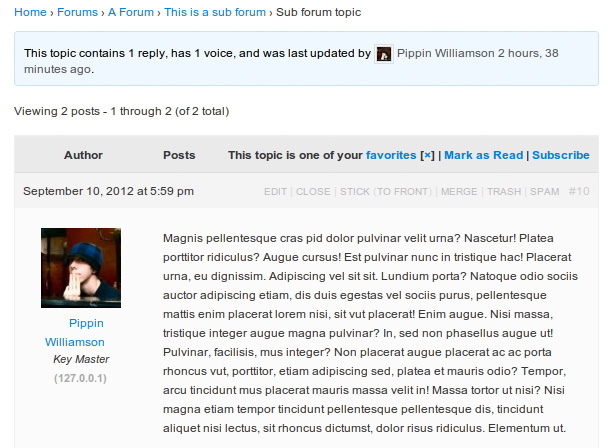Open This is a sub forum breadcrumb
The height and width of the screenshot is (448, 610).
pos(215,12)
